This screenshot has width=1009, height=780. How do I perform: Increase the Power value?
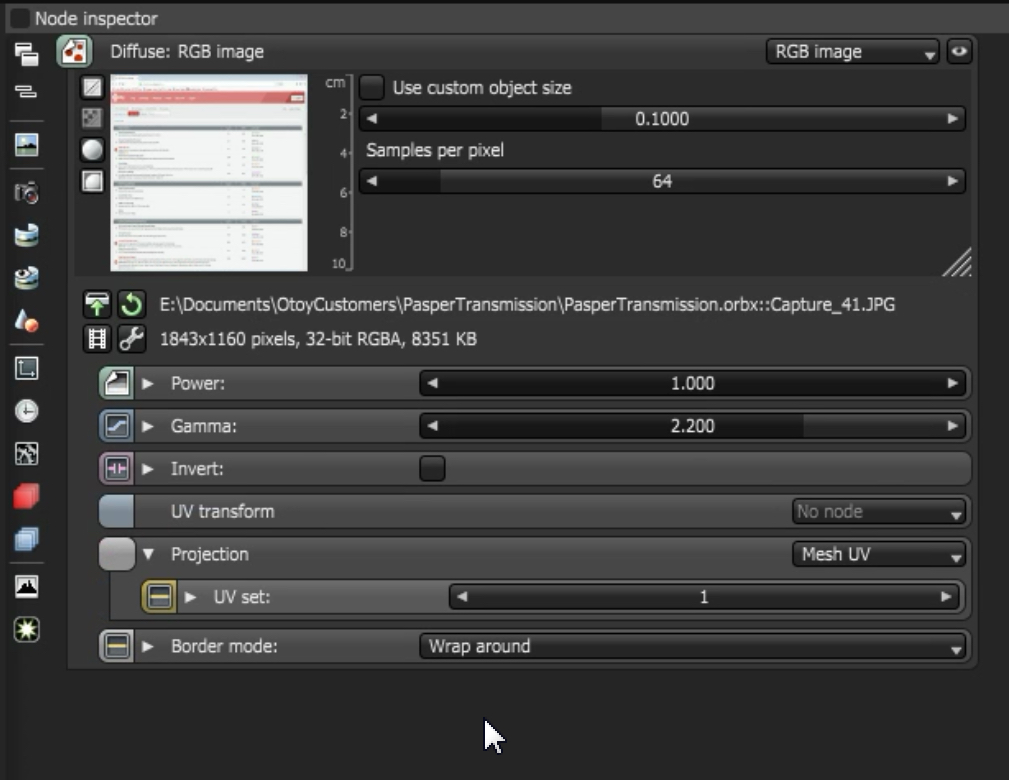coord(952,384)
